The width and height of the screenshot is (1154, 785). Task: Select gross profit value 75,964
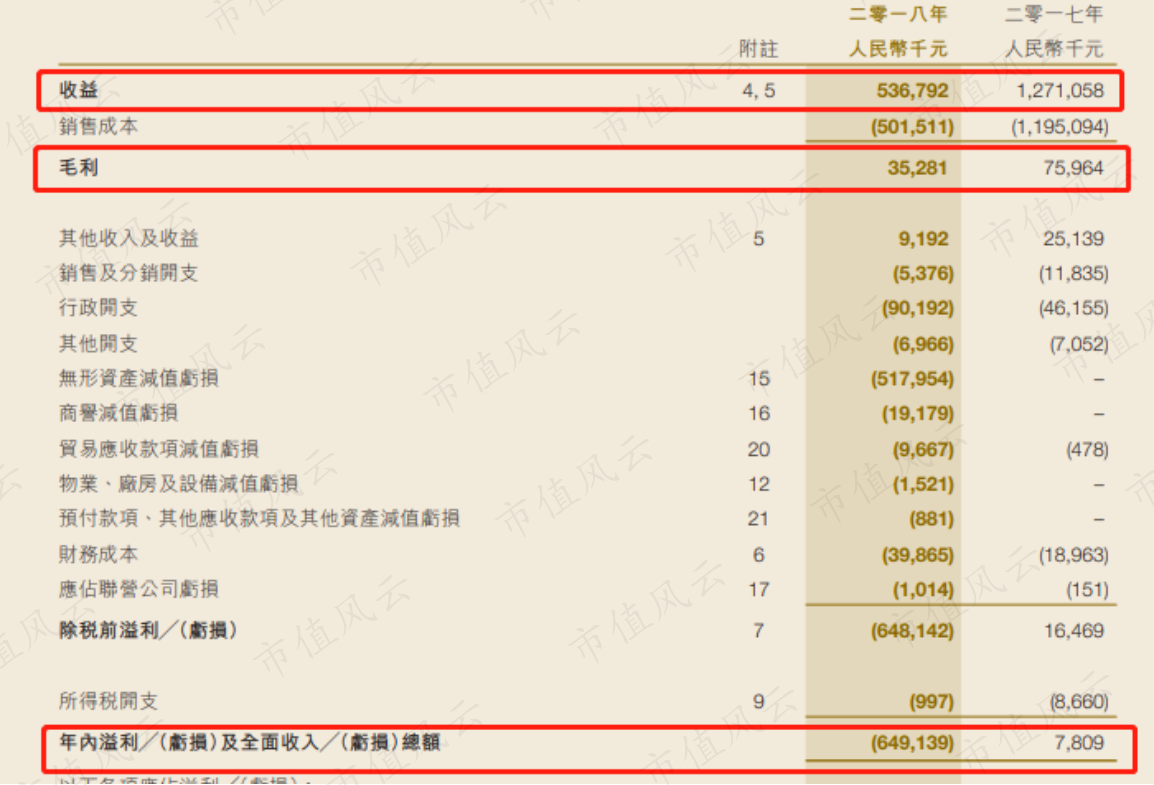1073,168
